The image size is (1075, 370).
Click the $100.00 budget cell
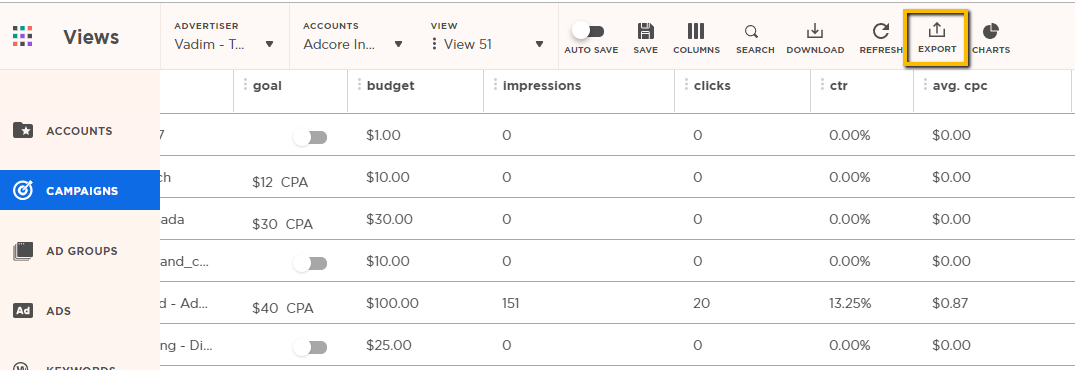coord(392,303)
